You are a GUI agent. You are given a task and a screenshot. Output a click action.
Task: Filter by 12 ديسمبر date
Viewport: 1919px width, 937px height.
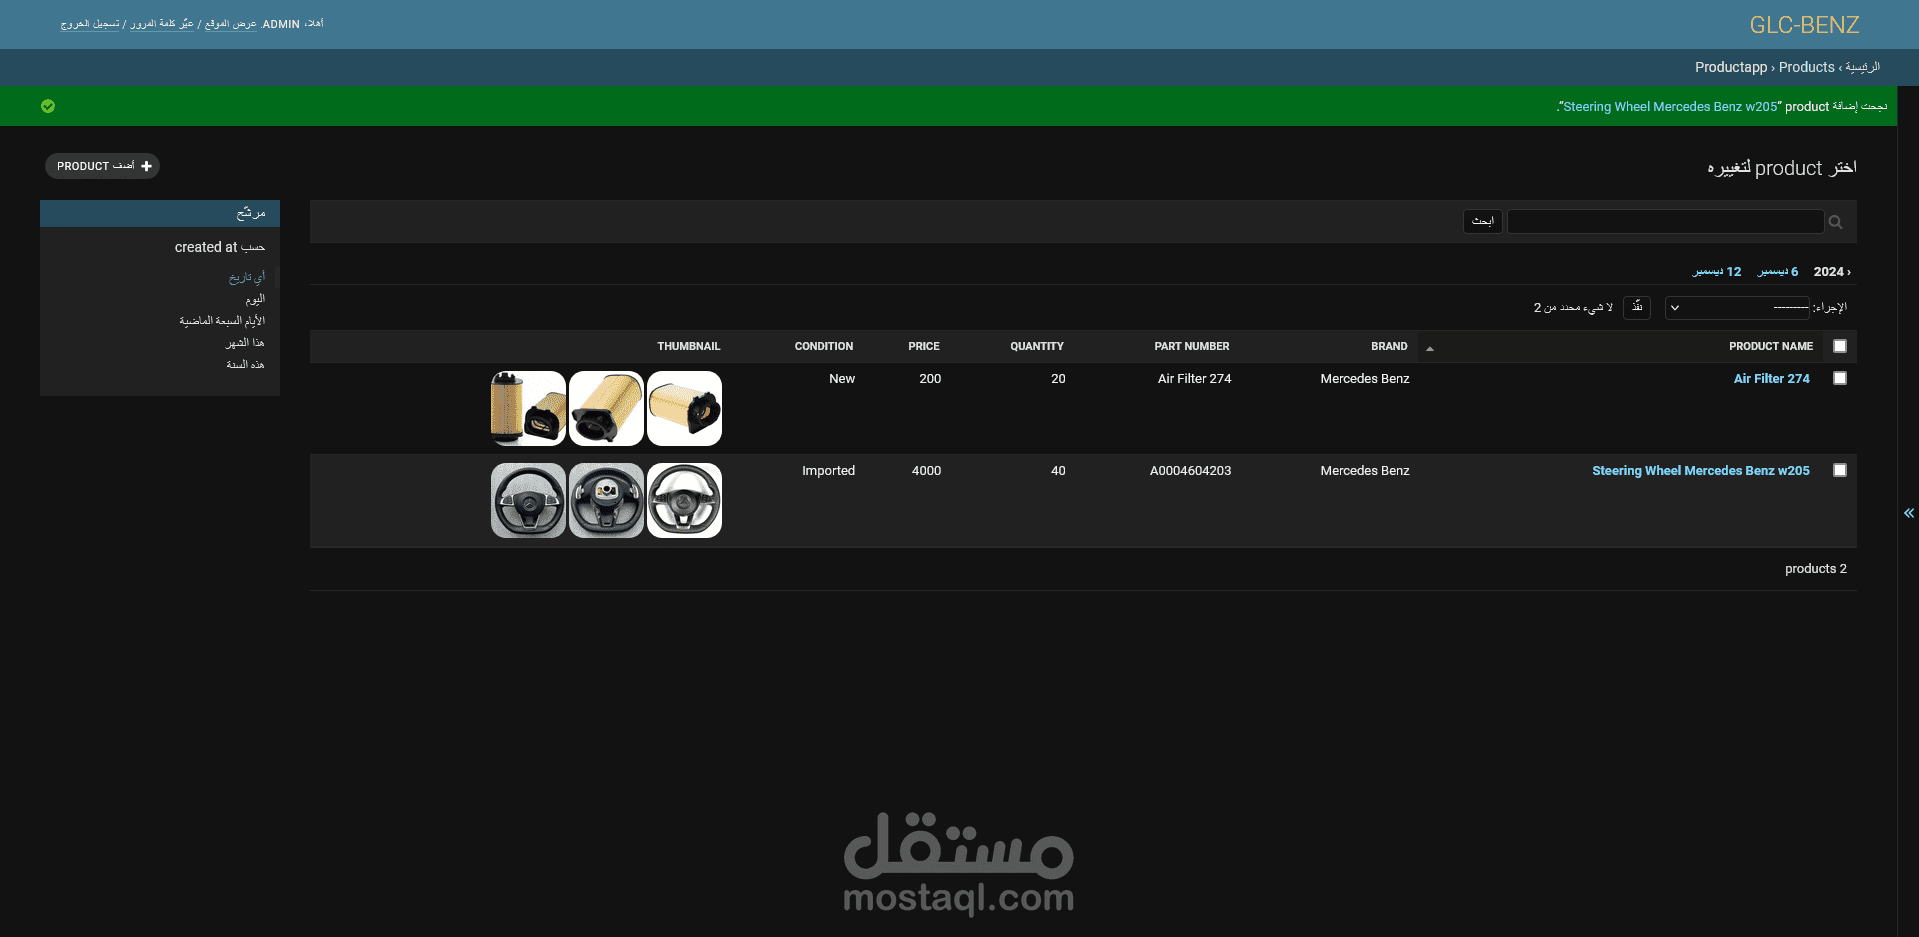(1717, 272)
